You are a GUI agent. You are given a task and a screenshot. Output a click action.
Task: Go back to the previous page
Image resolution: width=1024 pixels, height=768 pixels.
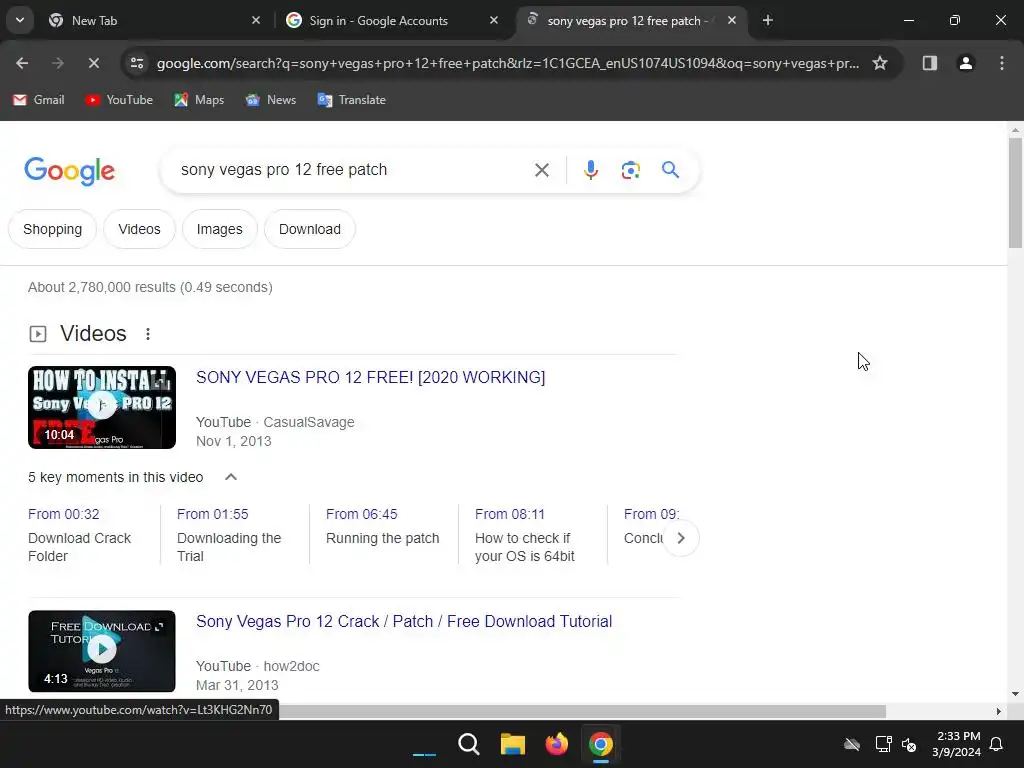tap(22, 63)
